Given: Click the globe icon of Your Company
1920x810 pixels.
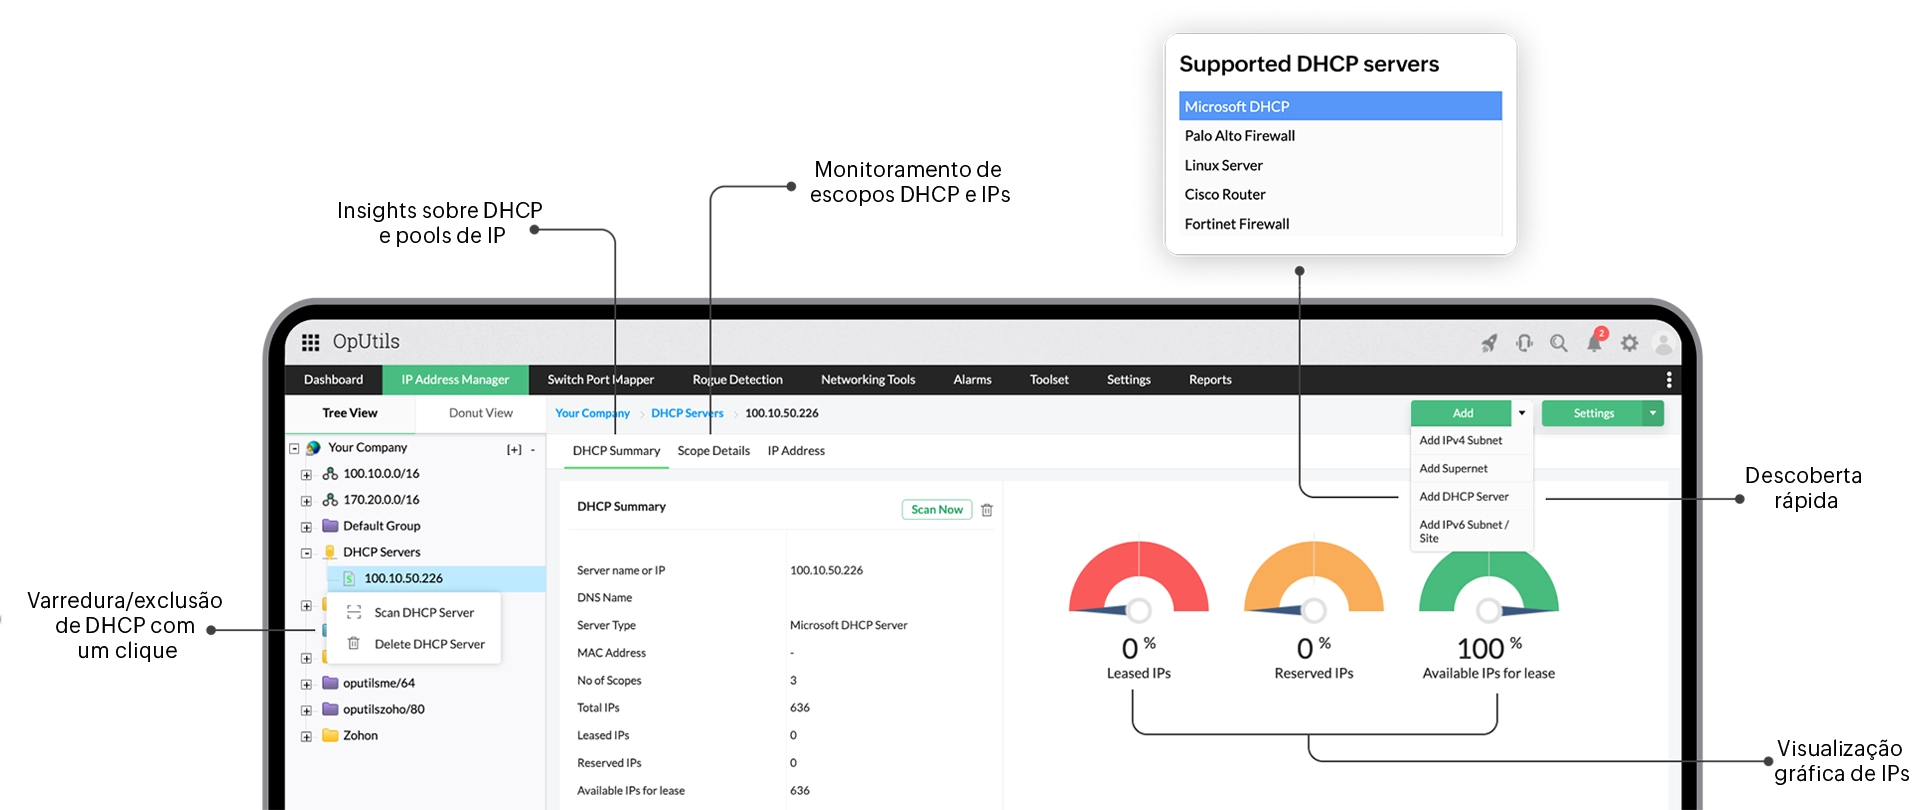Looking at the screenshot, I should (x=313, y=448).
